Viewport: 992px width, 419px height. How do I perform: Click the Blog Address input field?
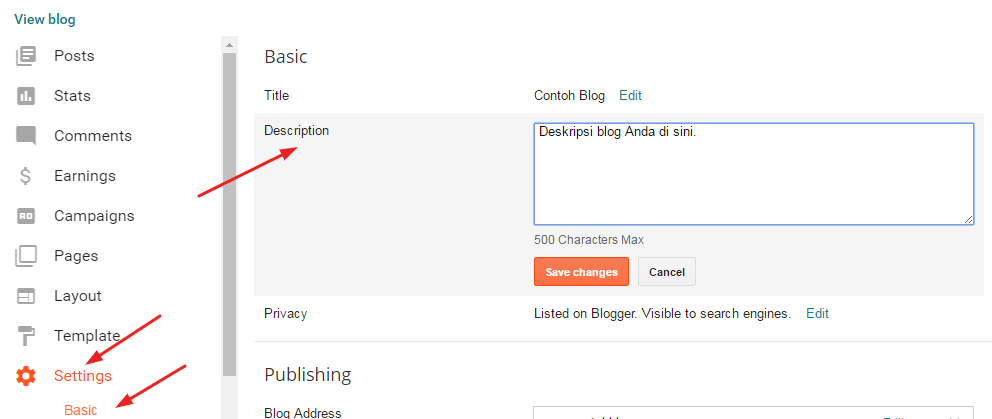pyautogui.click(x=700, y=413)
